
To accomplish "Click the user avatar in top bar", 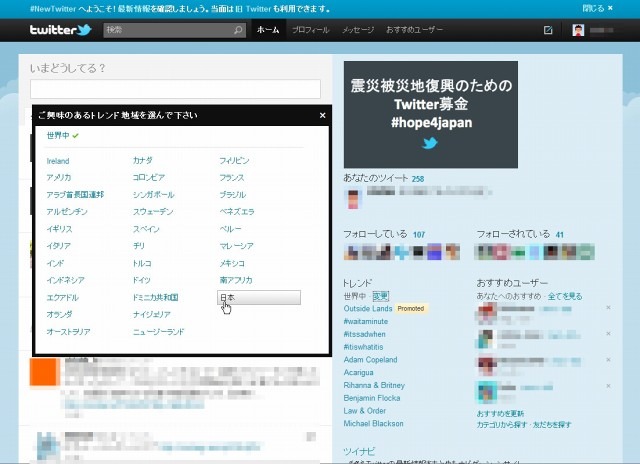I will (578, 30).
